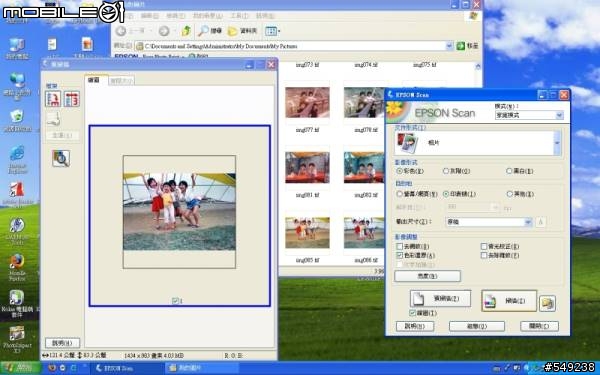The width and height of the screenshot is (600, 375).
Task: Open the Mode dropdown in EPSON Scan
Action: [529, 115]
